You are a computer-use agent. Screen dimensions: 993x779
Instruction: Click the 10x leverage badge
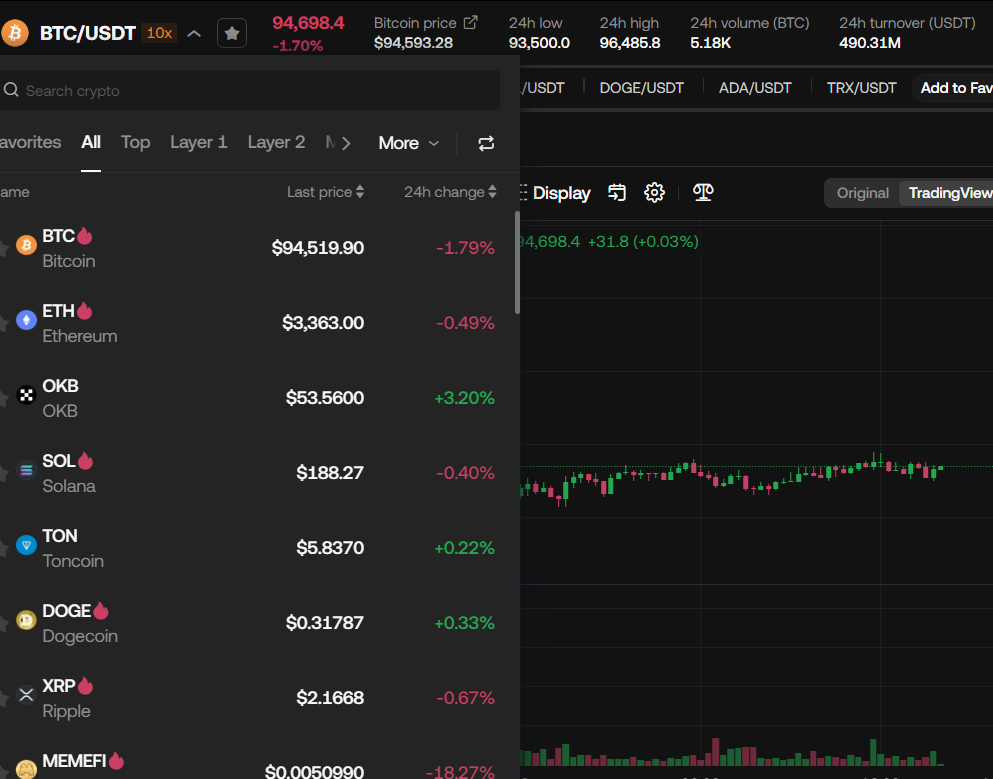coord(159,33)
